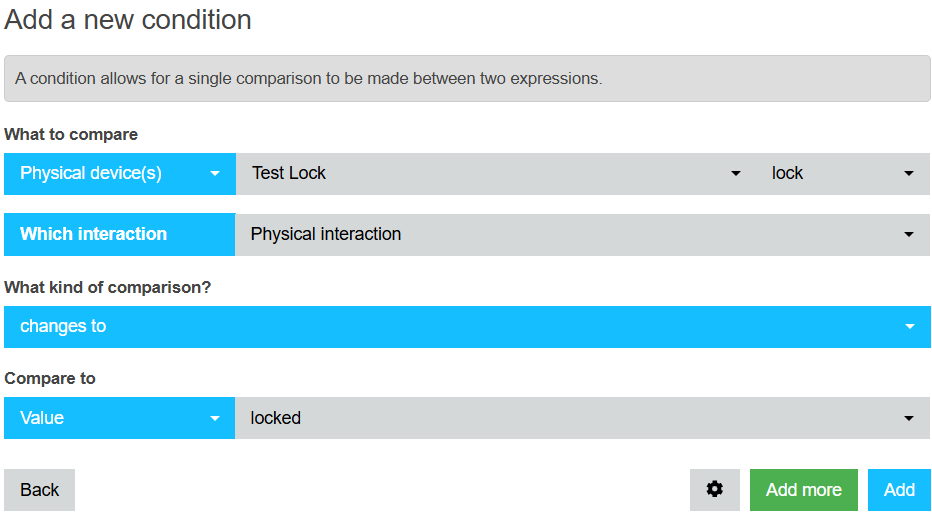Image resolution: width=932 pixels, height=522 pixels.
Task: Open the Value operand type dropdown
Action: coord(119,418)
